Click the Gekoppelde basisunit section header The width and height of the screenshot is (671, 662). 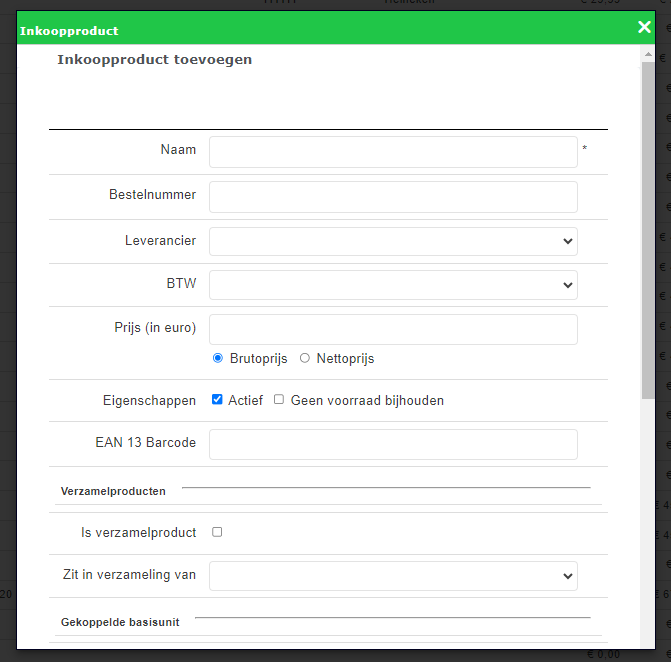(120, 622)
